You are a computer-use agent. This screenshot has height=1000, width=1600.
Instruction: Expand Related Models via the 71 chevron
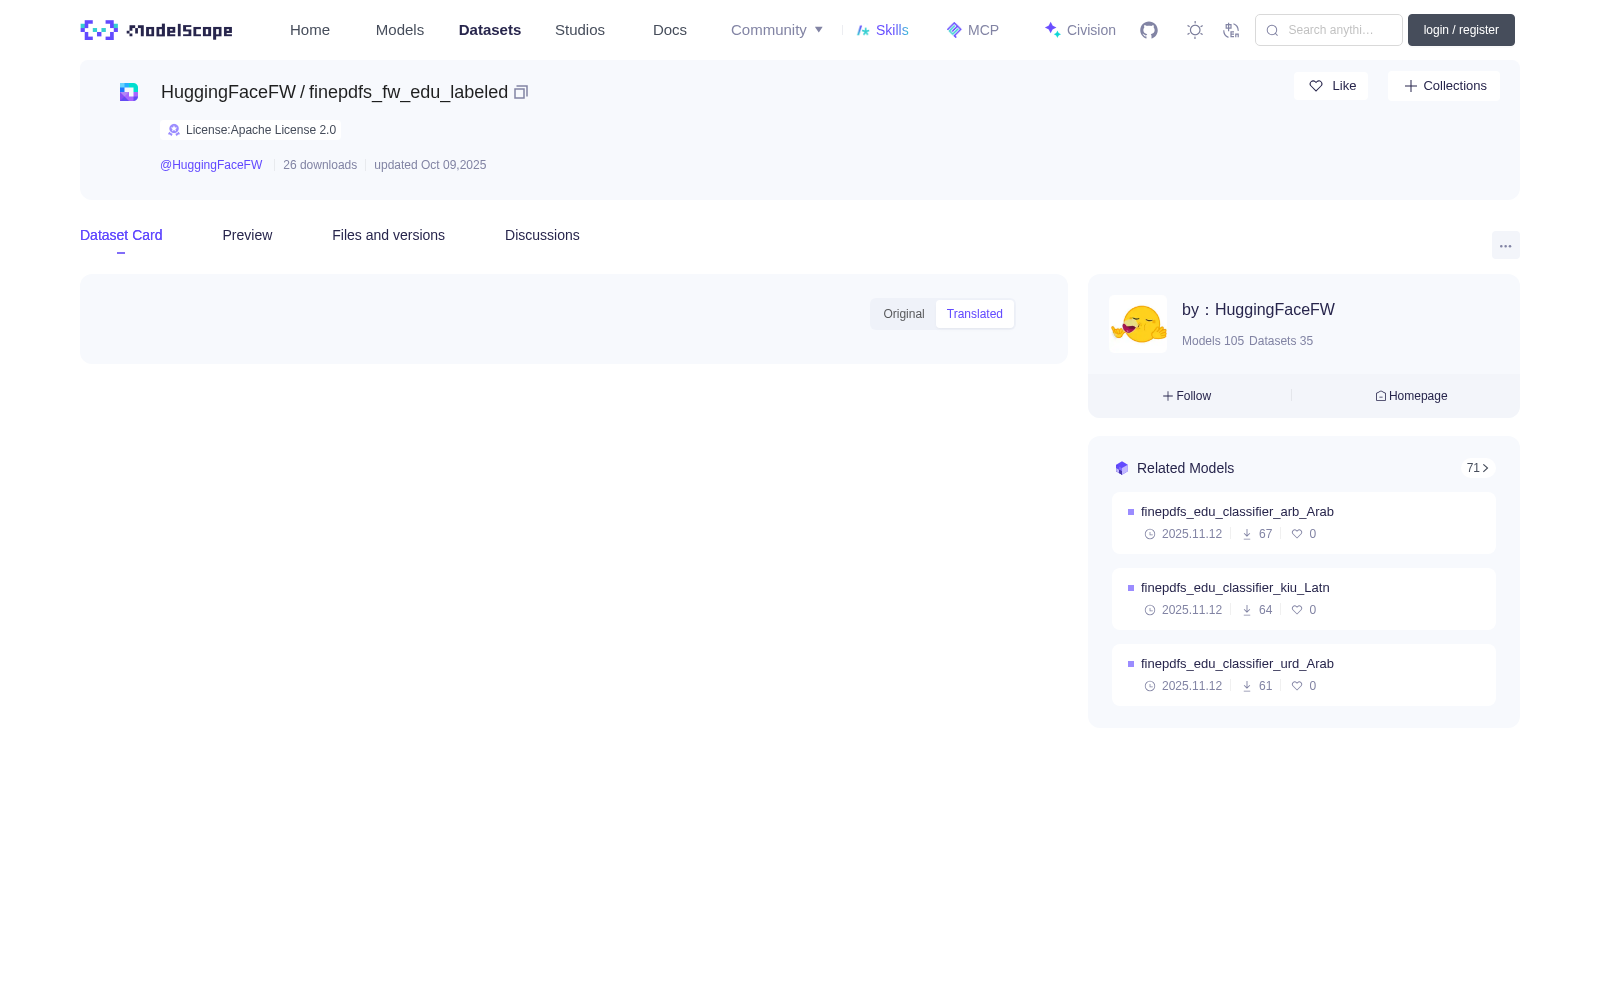(x=1478, y=468)
